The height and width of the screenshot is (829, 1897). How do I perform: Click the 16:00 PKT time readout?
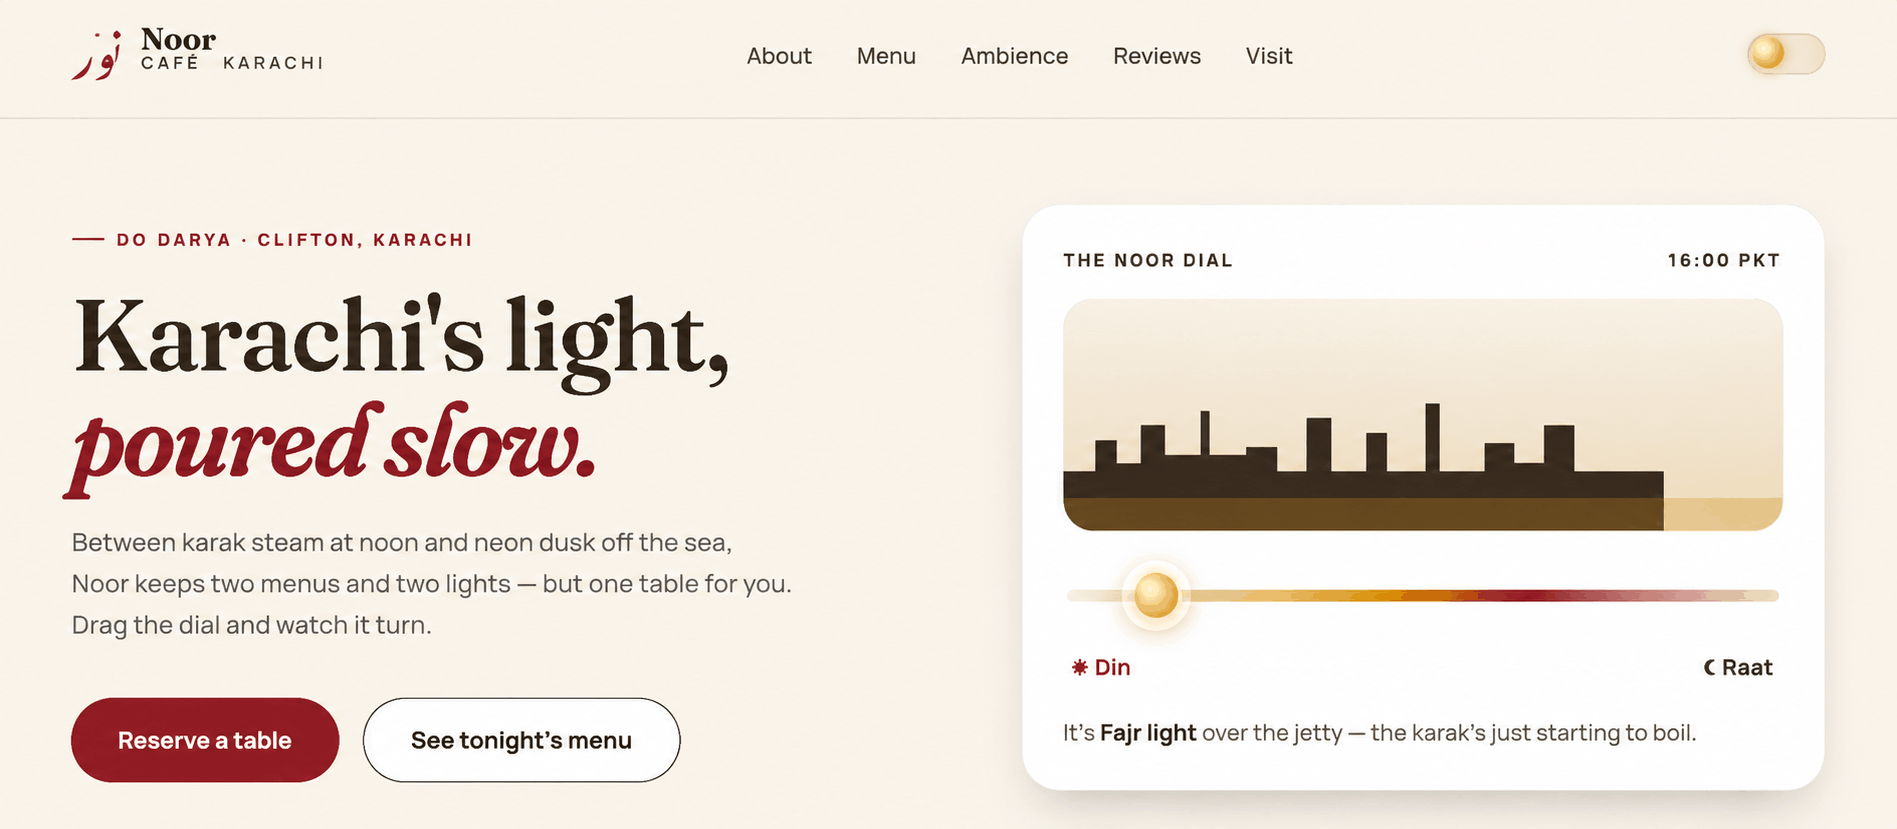pos(1724,260)
